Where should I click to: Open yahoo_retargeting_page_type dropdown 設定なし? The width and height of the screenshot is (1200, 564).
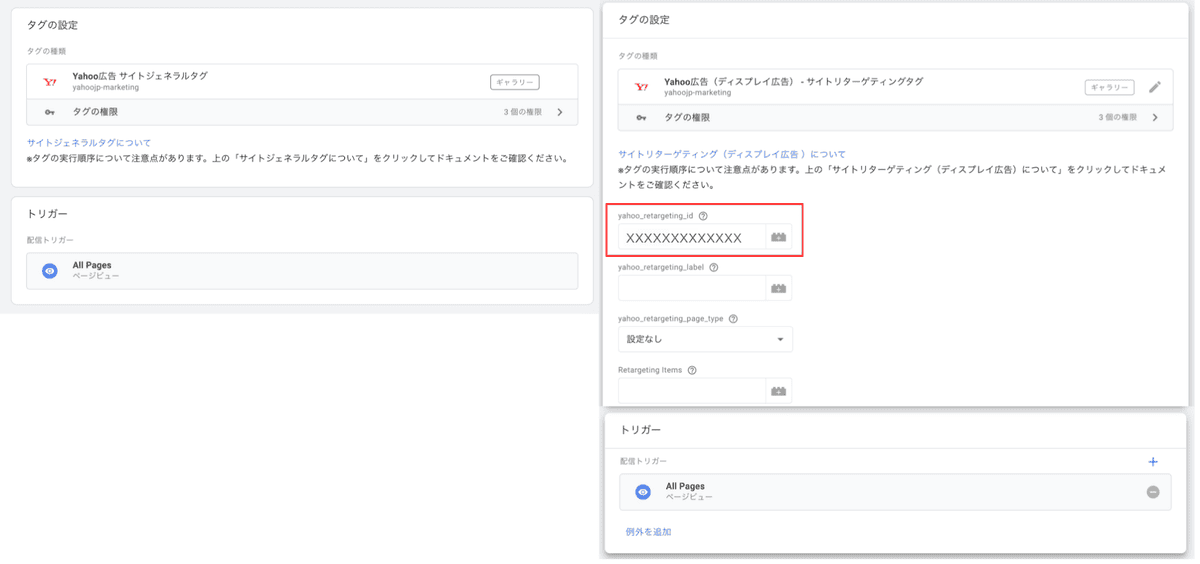coord(705,339)
